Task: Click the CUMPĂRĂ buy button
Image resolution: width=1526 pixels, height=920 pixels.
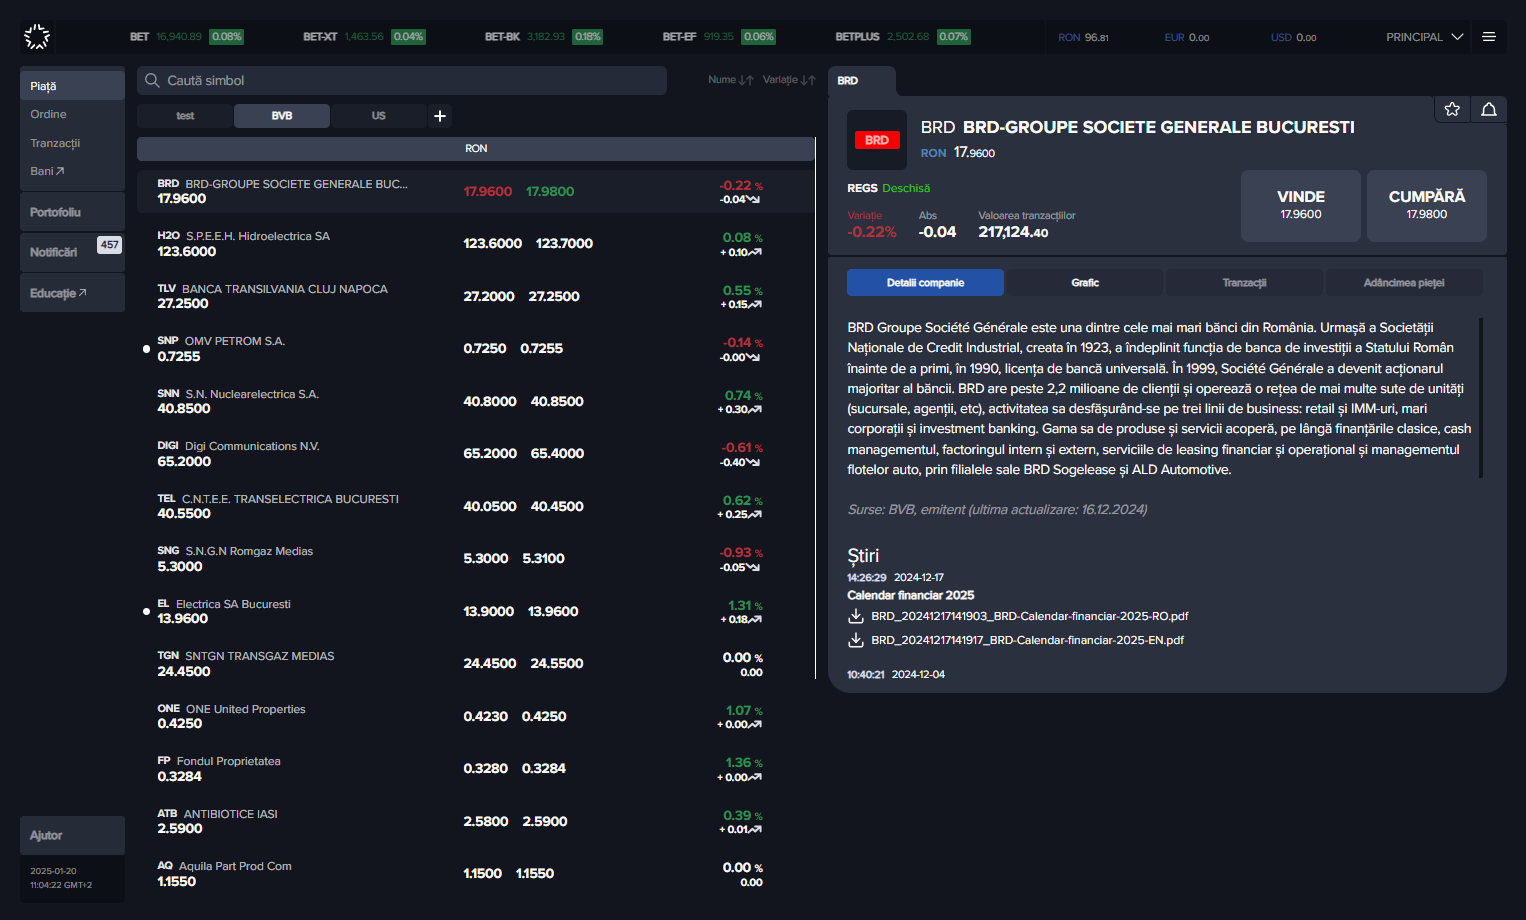Action: [x=1427, y=205]
